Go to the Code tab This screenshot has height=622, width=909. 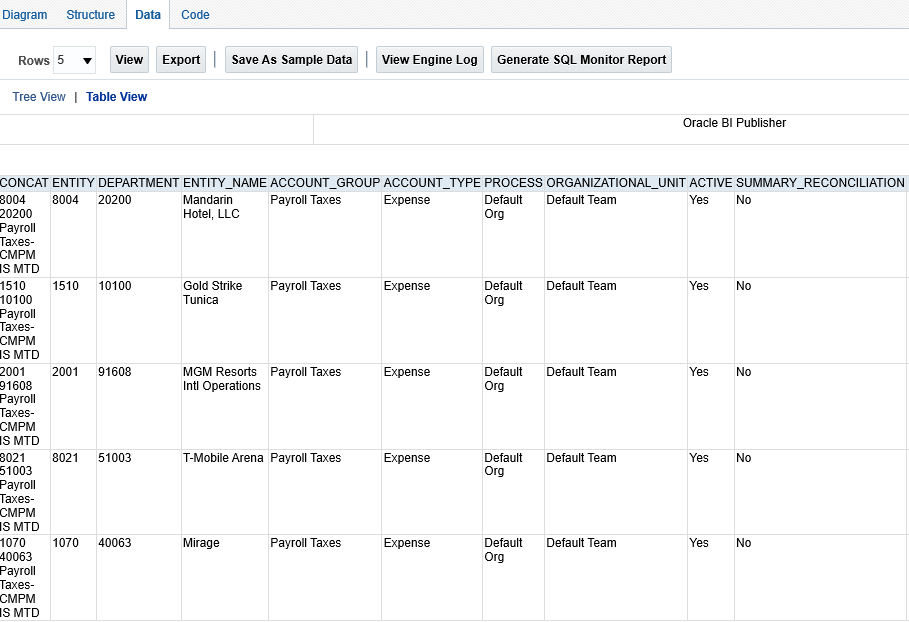click(195, 15)
